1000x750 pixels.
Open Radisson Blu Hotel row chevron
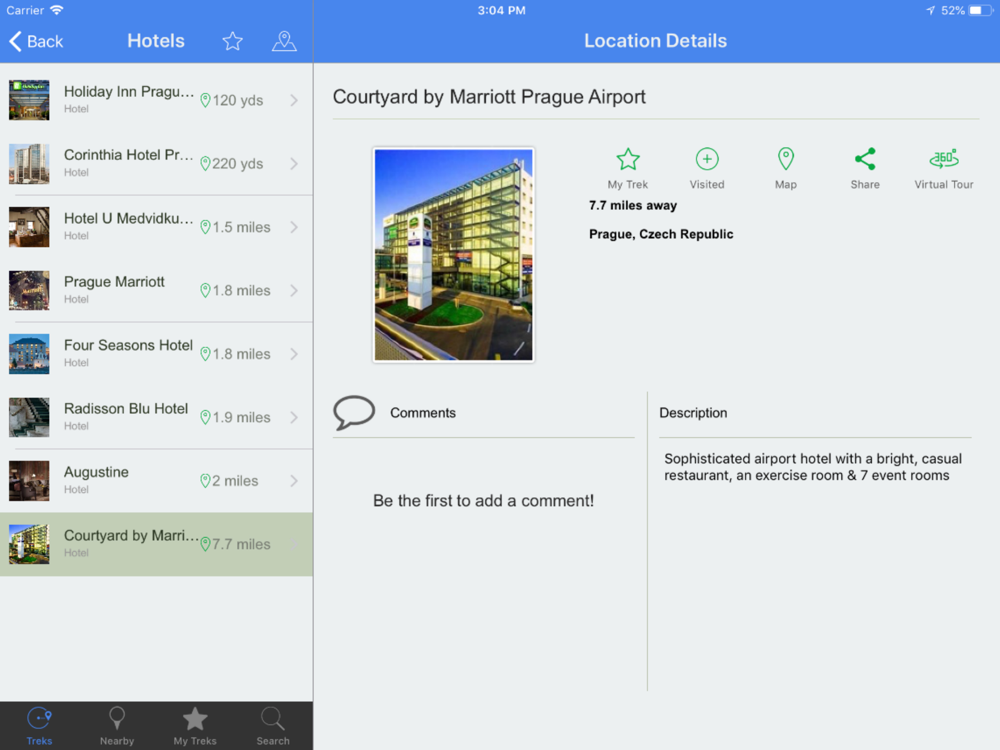pos(294,418)
